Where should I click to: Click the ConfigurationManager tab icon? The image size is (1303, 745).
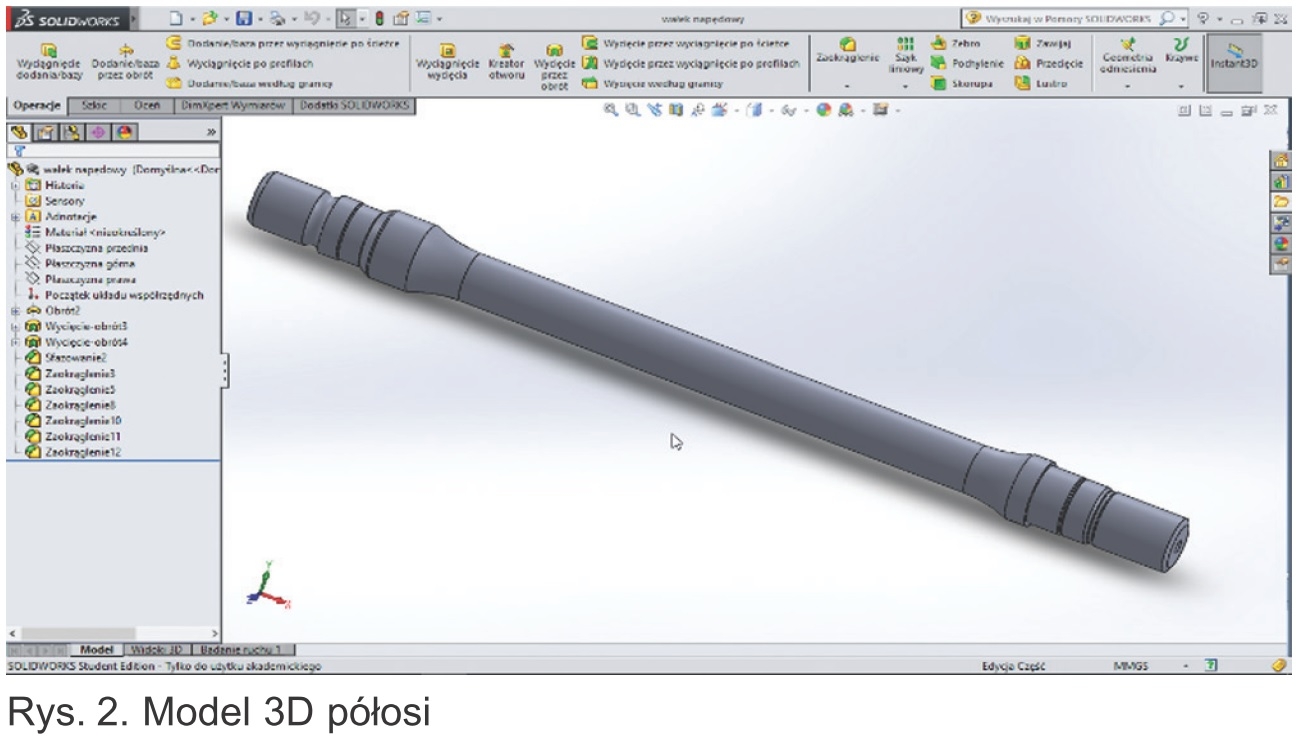(x=70, y=132)
